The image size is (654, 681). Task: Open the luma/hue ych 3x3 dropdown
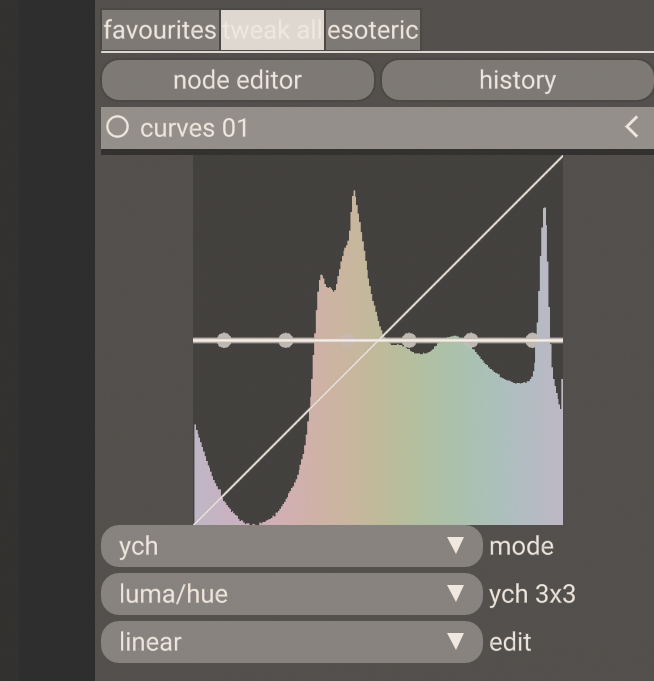291,594
